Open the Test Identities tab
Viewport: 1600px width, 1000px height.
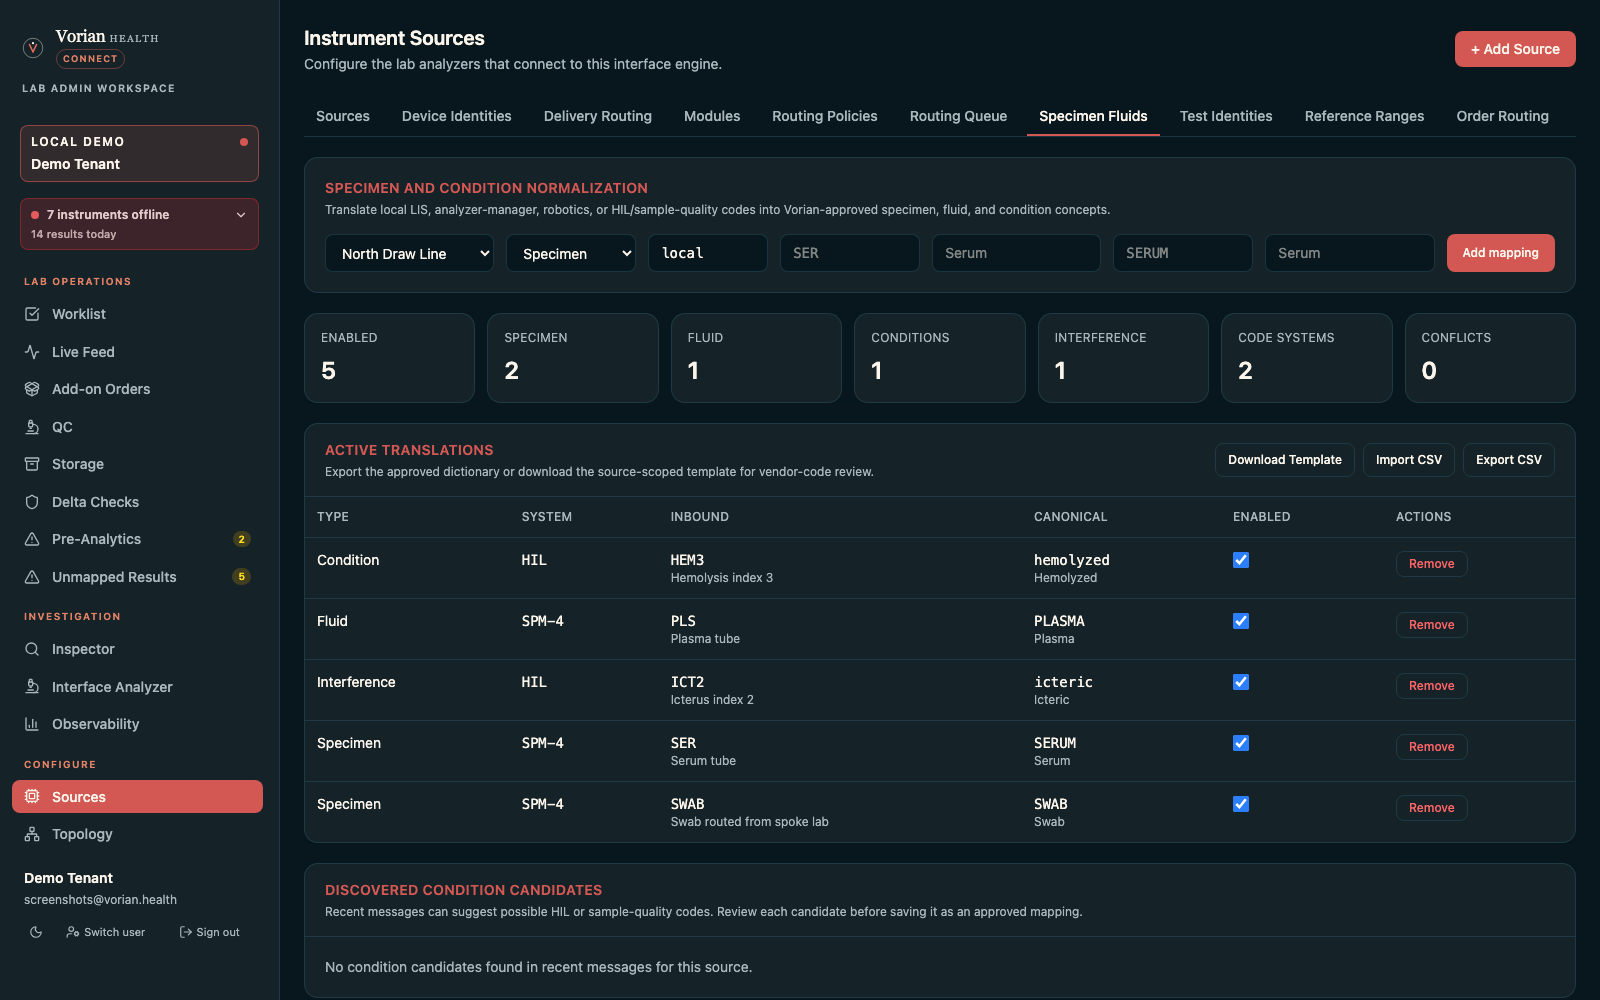point(1226,116)
